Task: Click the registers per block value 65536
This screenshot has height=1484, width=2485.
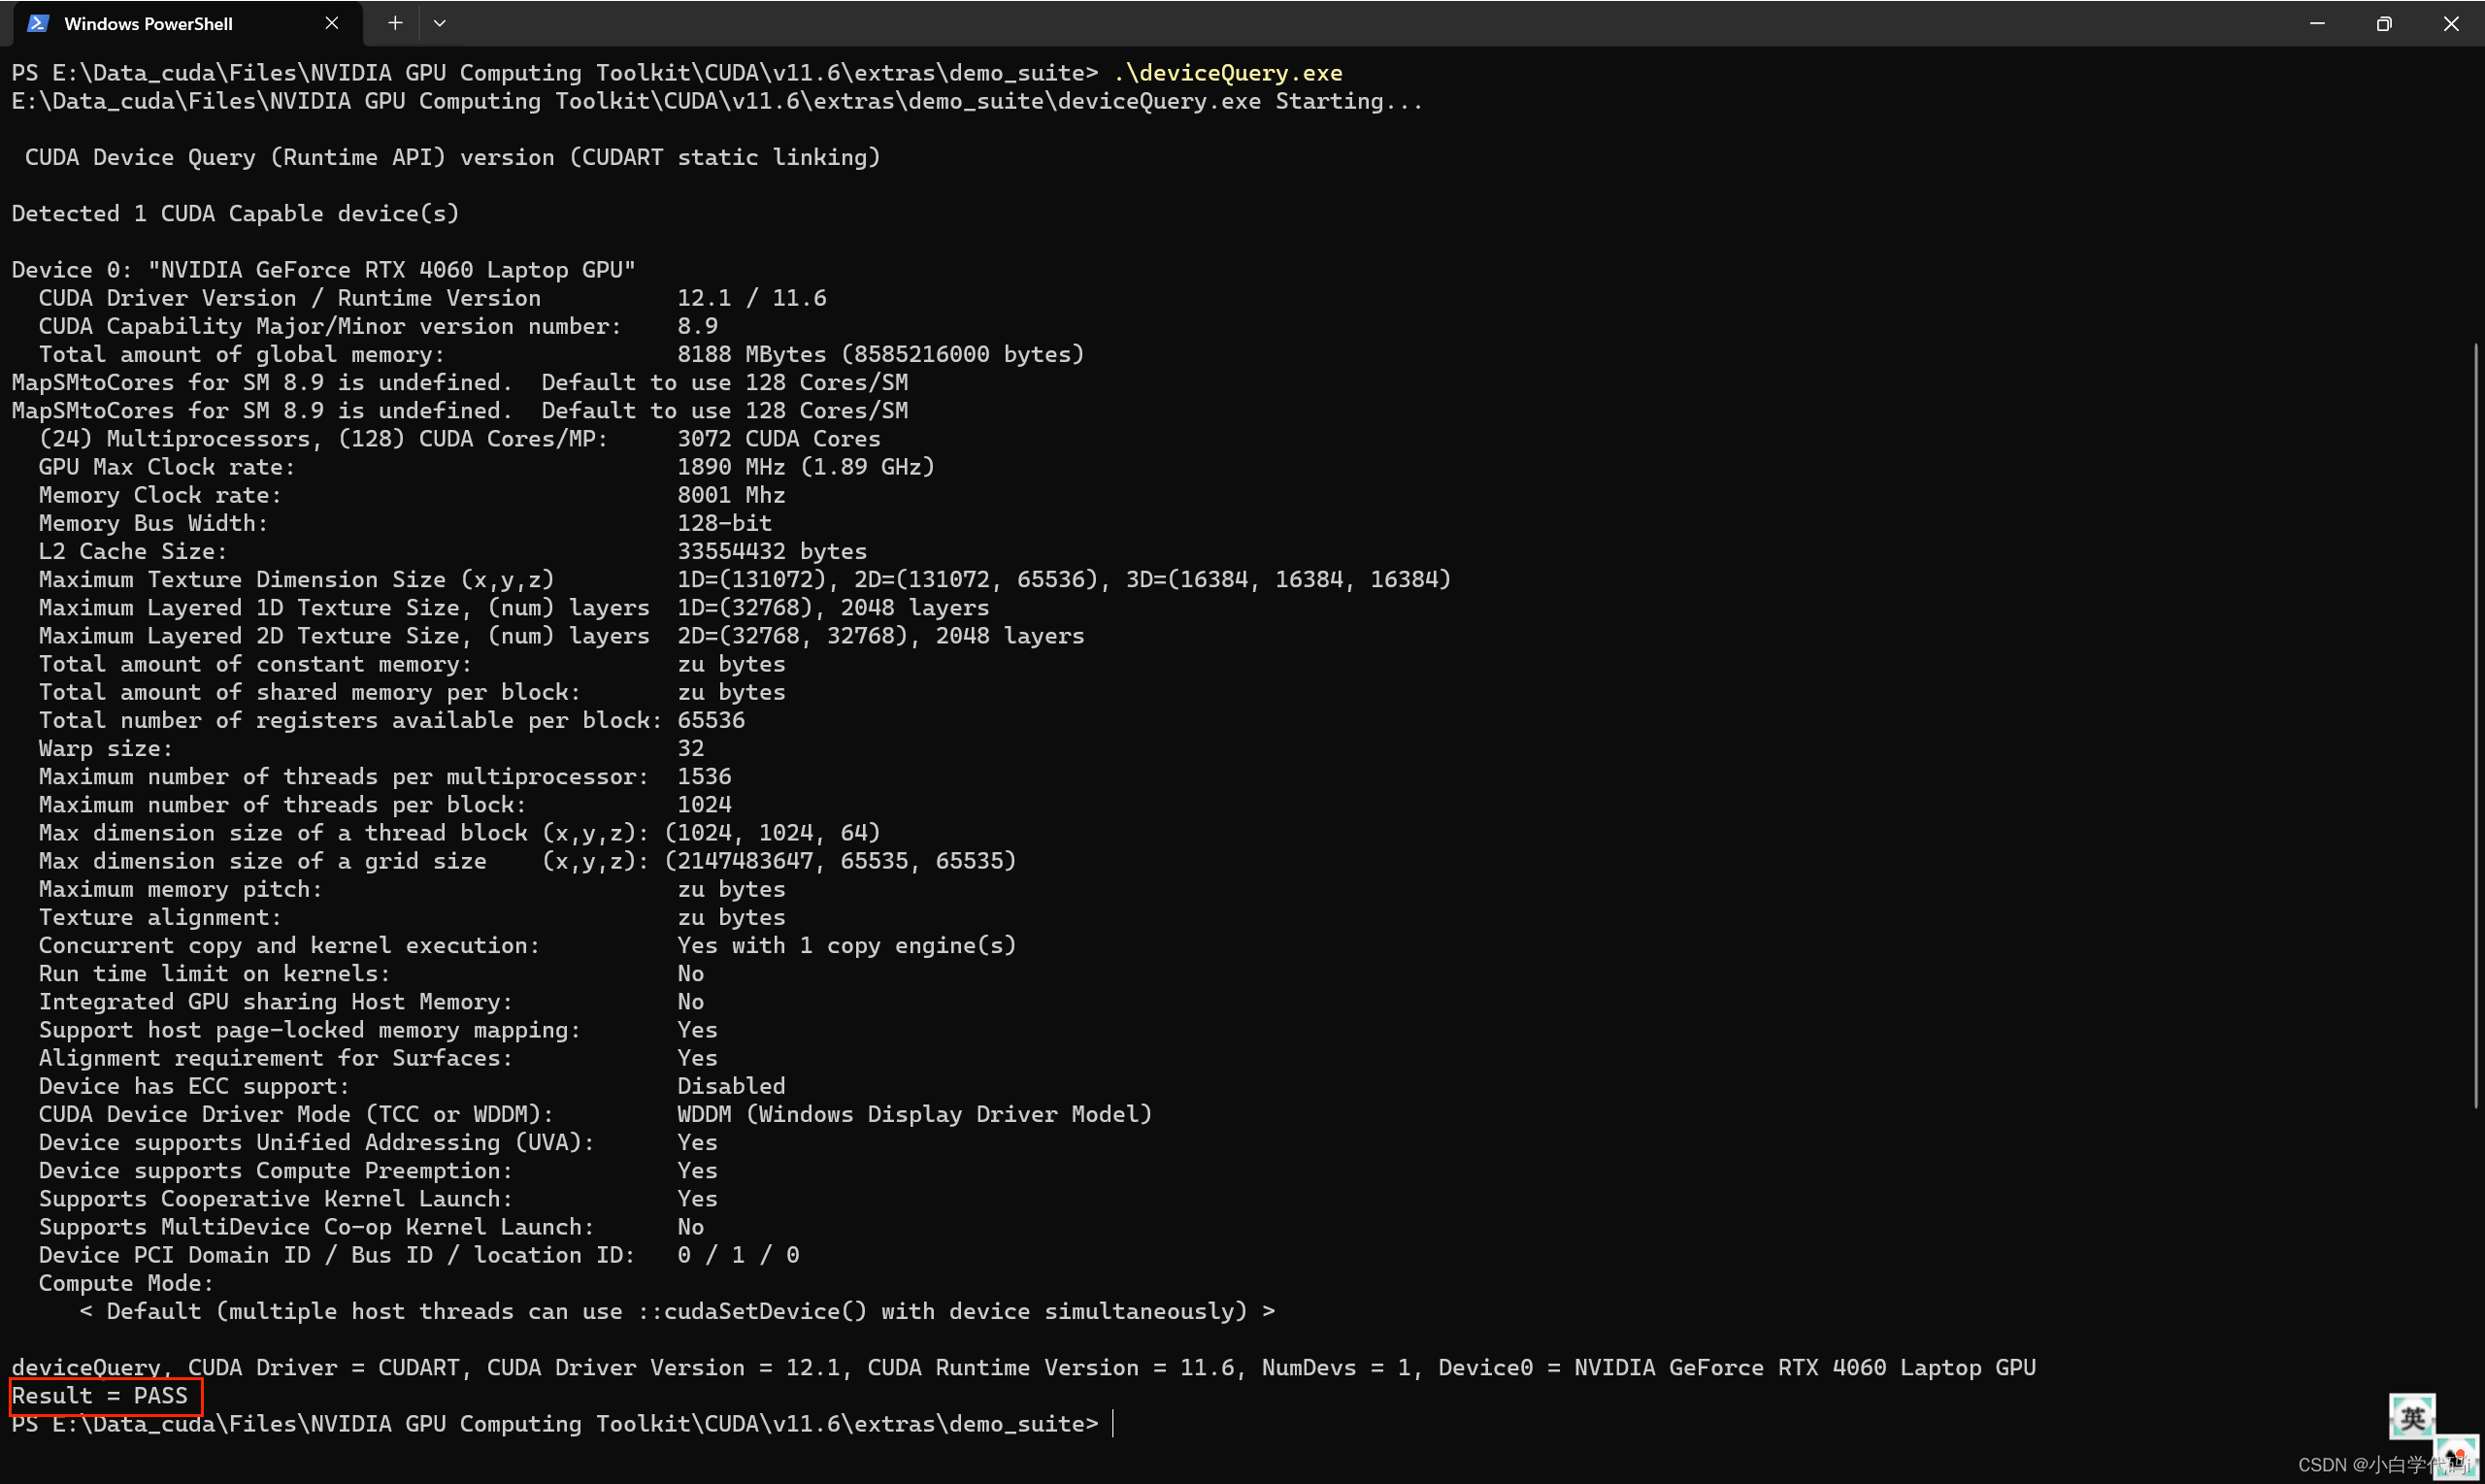Action: (x=711, y=720)
